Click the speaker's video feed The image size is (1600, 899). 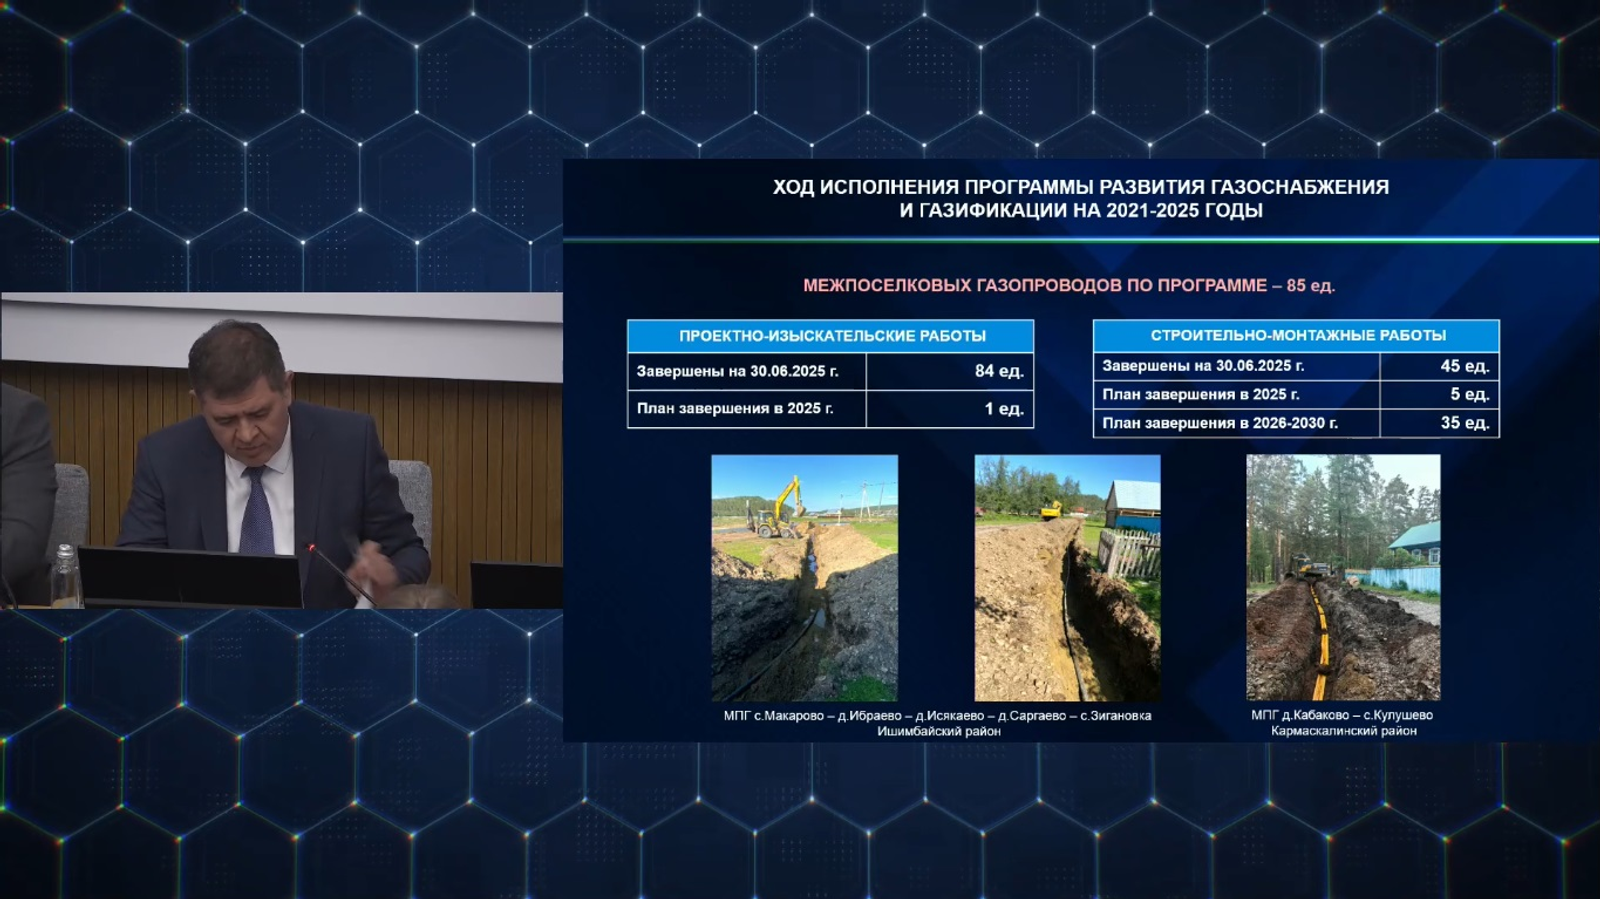click(281, 450)
